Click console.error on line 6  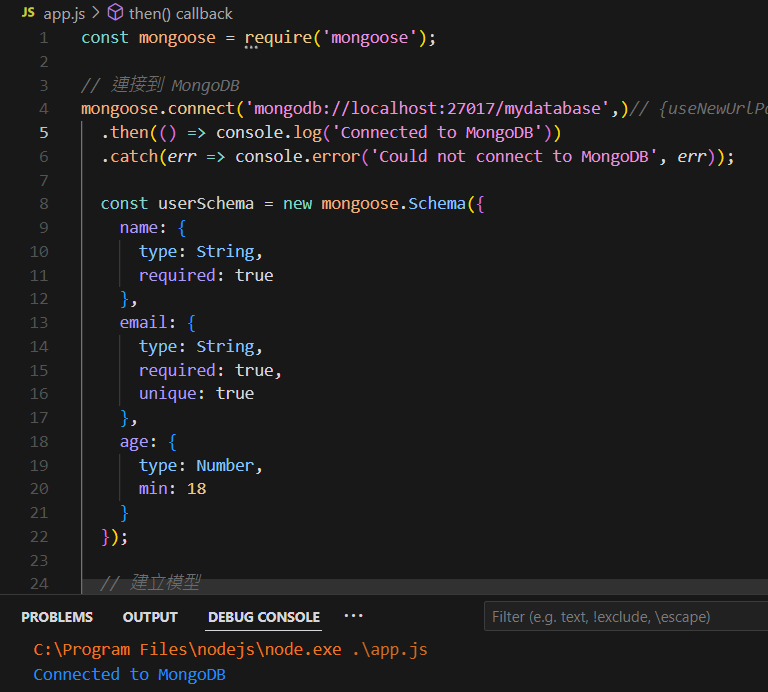(x=298, y=156)
